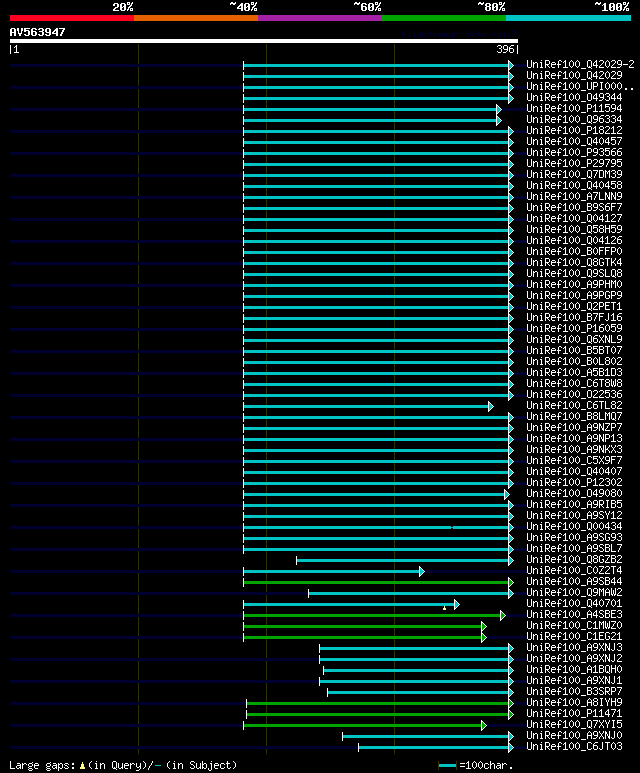Click the arrowhead ending the C0Z2T4 bar
Viewport: 640px width, 773px height.
[422, 571]
